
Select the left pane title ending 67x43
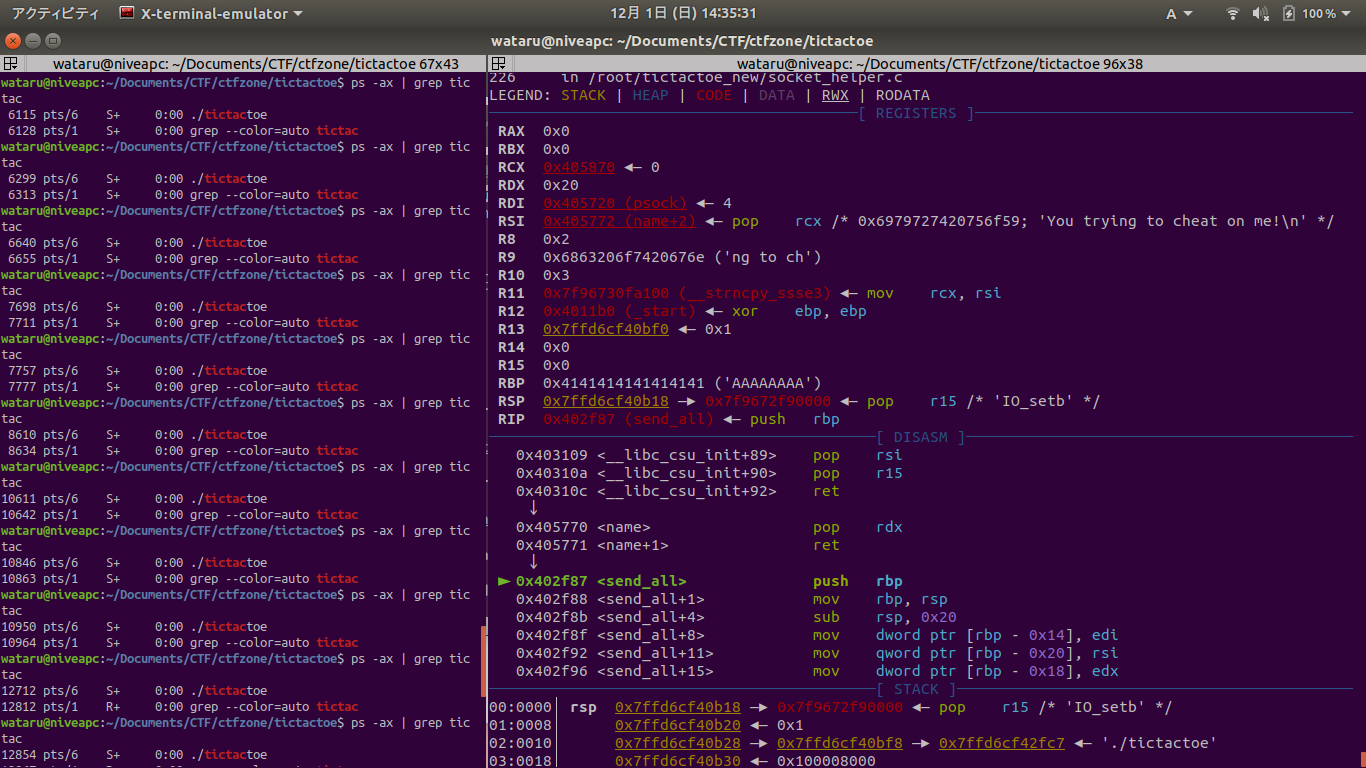tap(256, 63)
